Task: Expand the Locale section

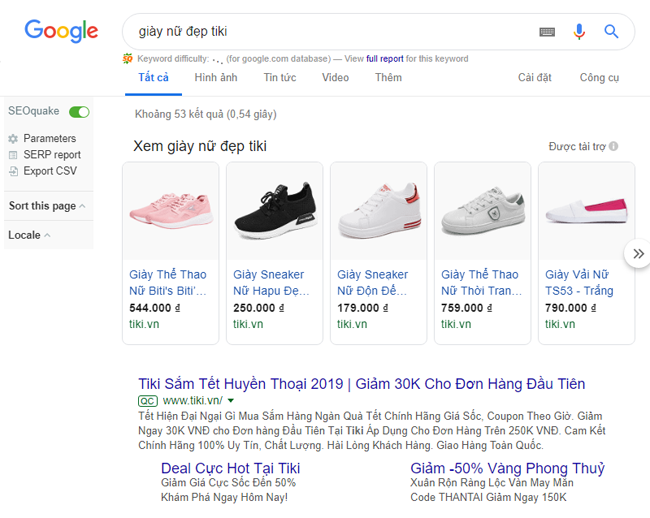Action: pyautogui.click(x=30, y=236)
